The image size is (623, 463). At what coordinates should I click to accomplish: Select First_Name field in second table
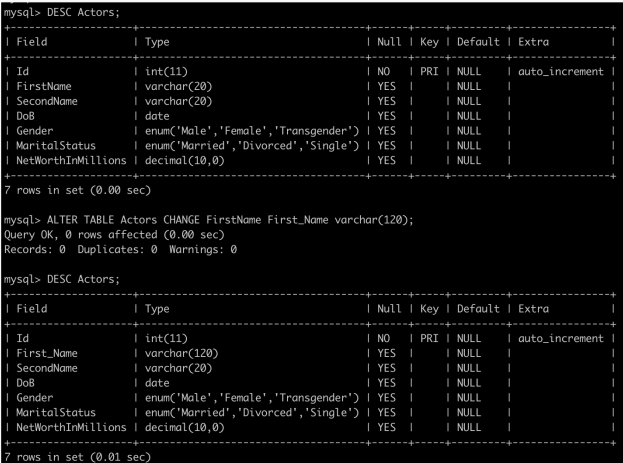47,353
